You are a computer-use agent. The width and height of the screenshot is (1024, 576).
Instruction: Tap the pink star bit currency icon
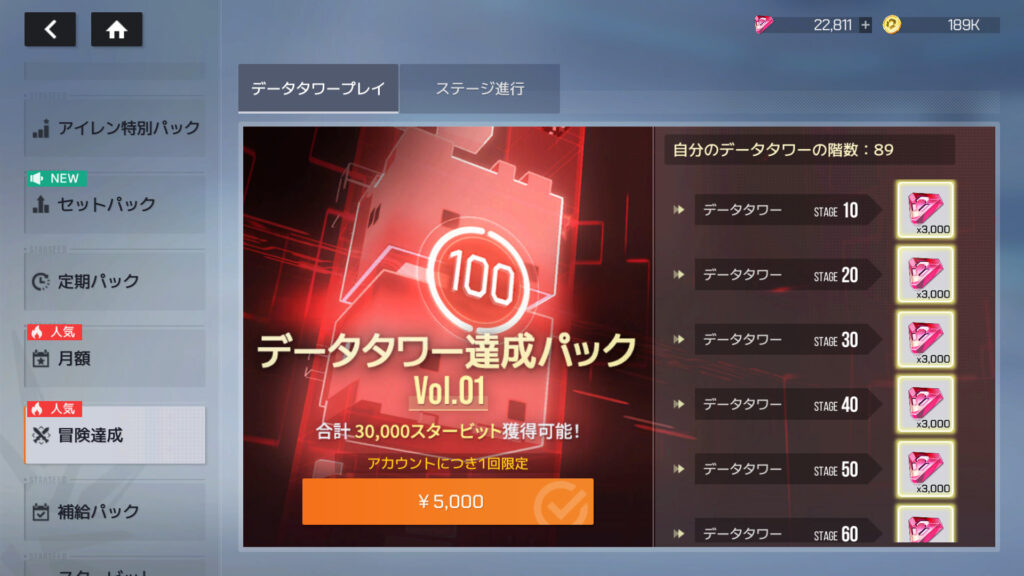pyautogui.click(x=763, y=25)
